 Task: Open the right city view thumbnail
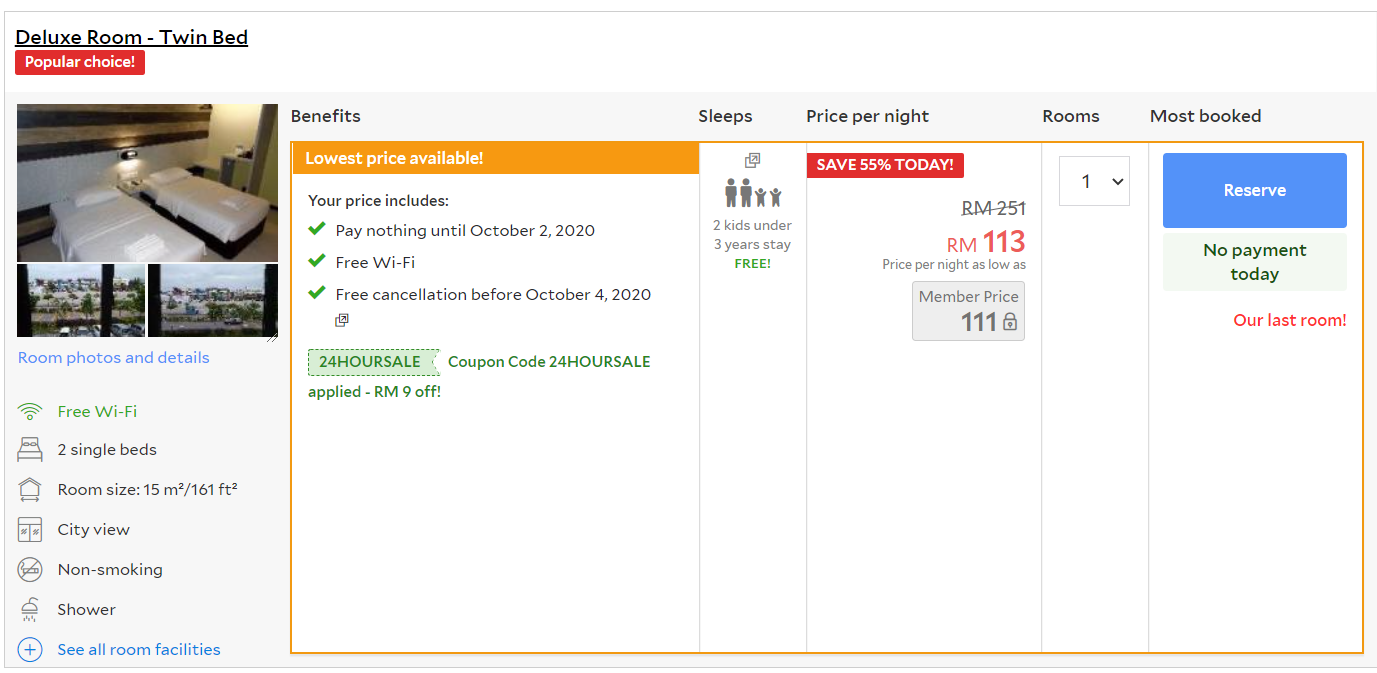[x=212, y=300]
